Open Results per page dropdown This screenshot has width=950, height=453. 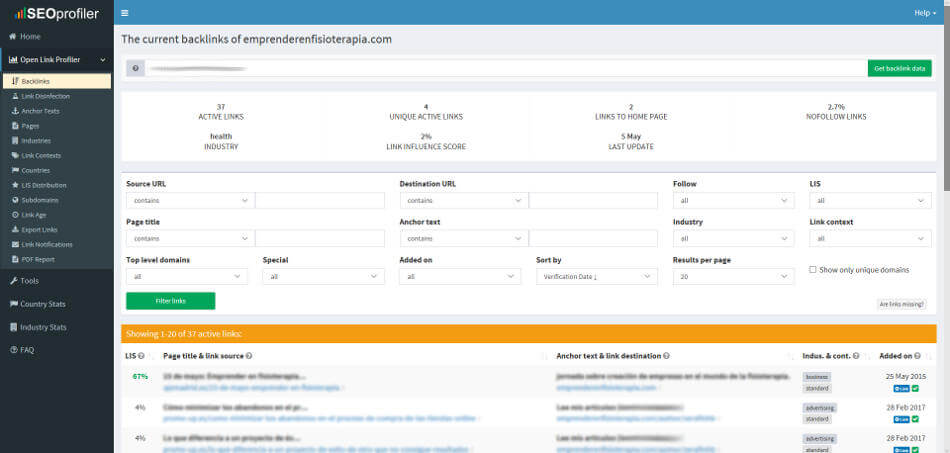pos(733,277)
